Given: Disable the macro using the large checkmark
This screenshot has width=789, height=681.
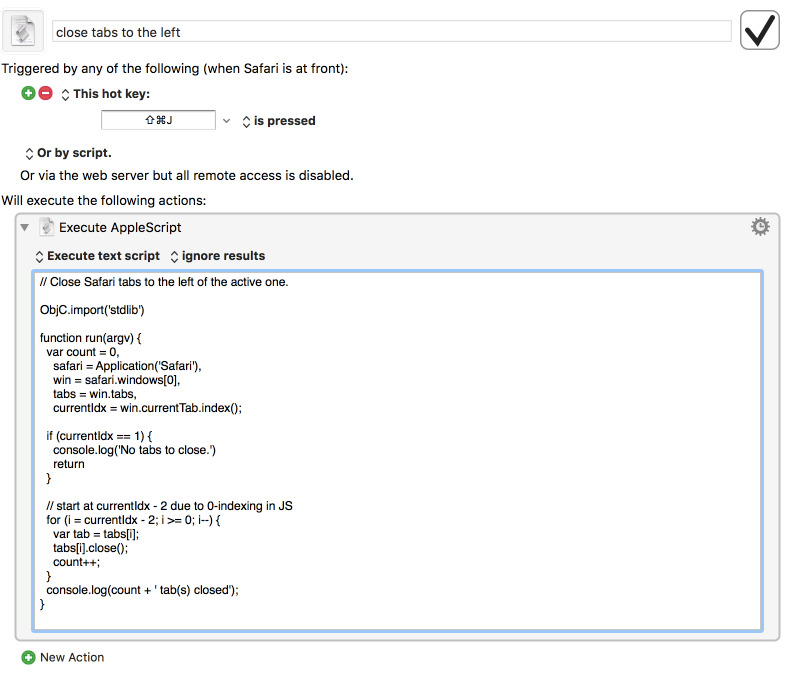Looking at the screenshot, I should click(760, 30).
